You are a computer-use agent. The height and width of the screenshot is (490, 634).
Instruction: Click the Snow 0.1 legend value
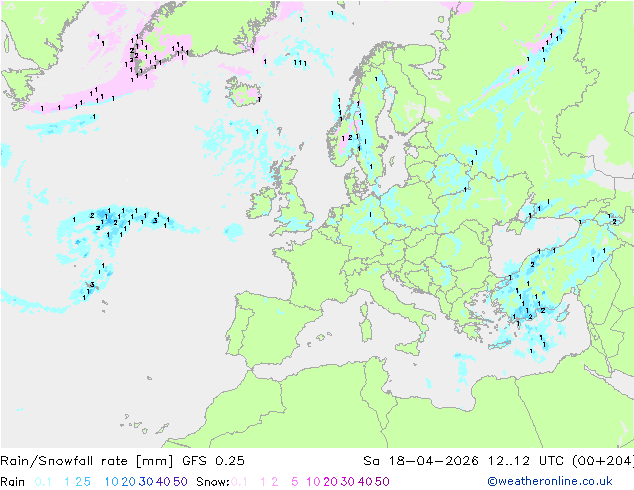[239, 482]
